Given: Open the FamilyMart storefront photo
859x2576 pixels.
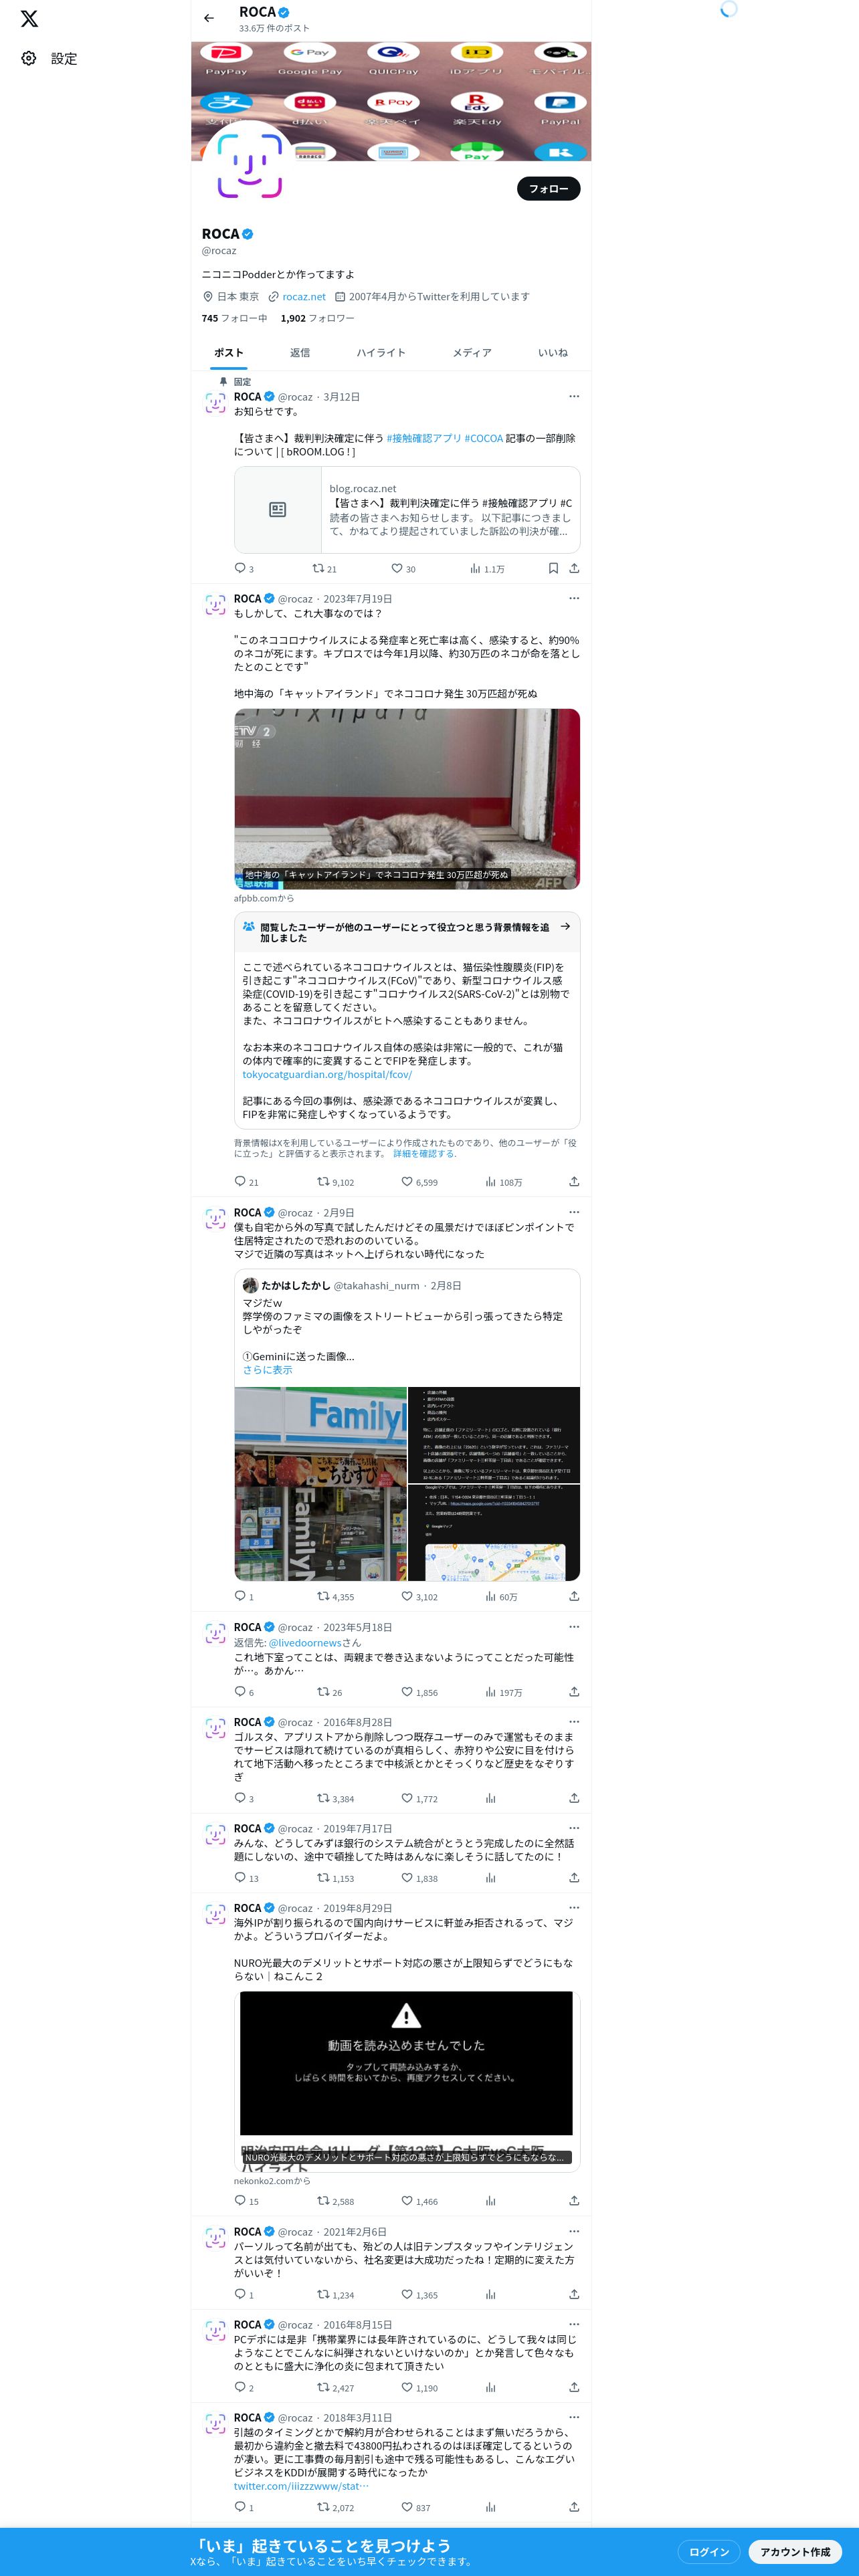Looking at the screenshot, I should point(320,1484).
